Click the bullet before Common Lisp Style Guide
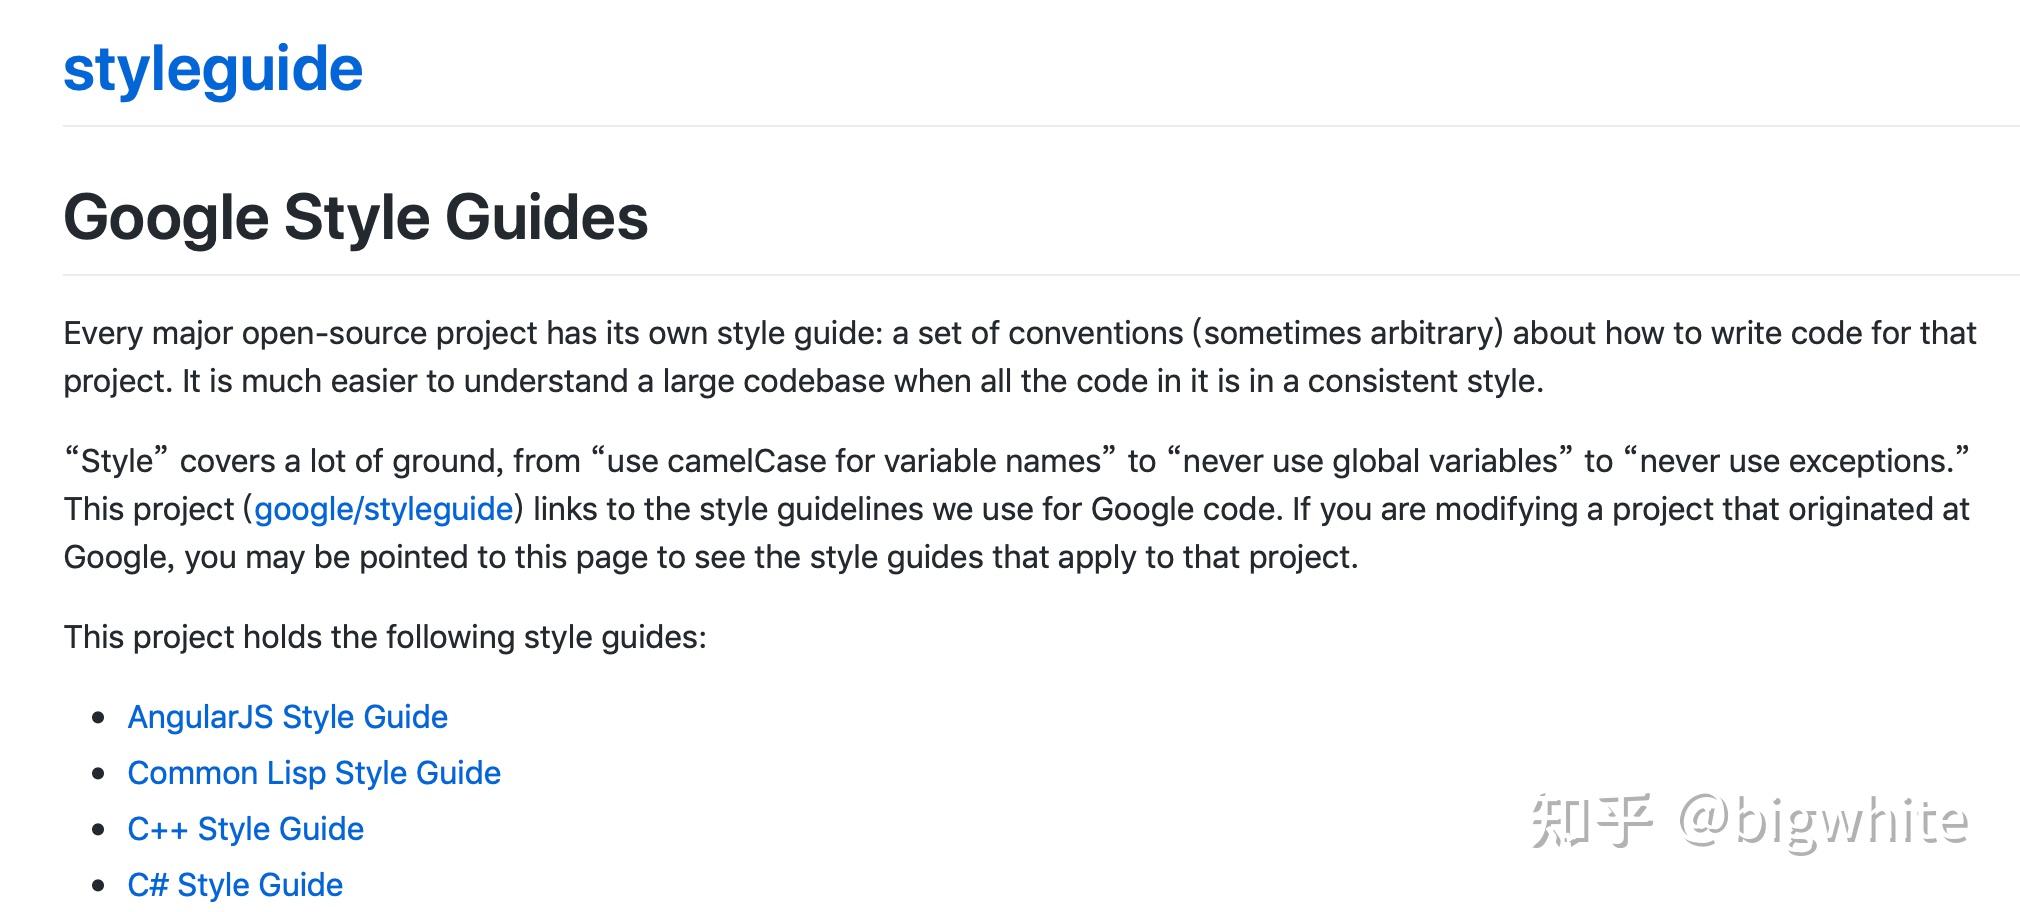This screenshot has width=2020, height=912. tap(98, 773)
